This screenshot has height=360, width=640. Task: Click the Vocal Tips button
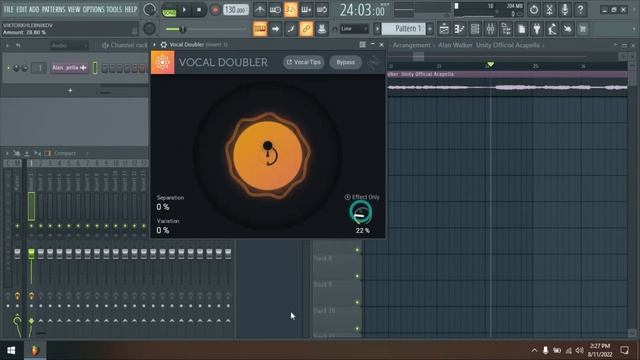click(304, 62)
